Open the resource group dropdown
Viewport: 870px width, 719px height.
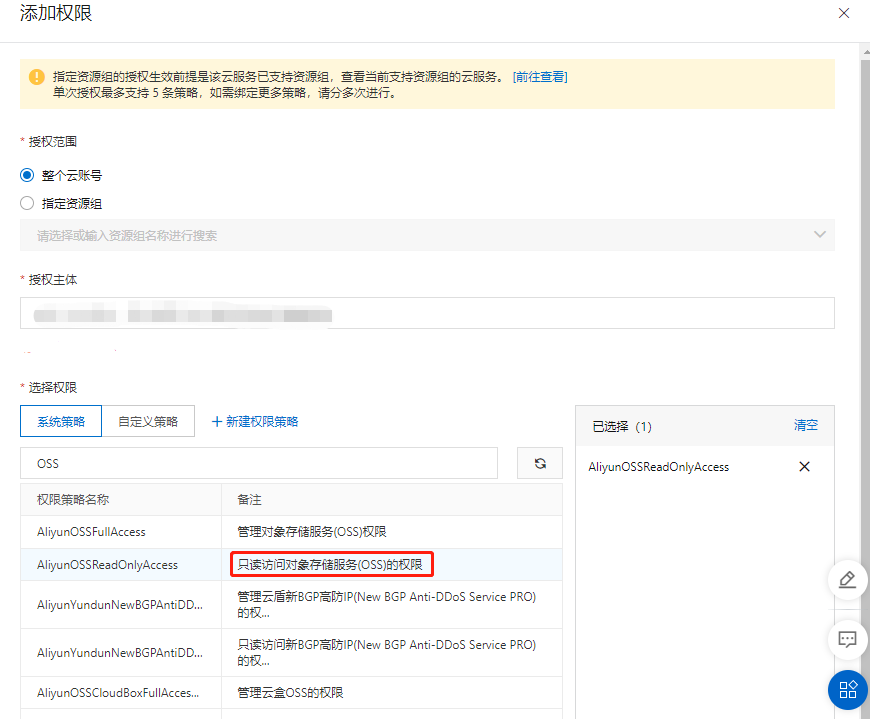point(427,235)
